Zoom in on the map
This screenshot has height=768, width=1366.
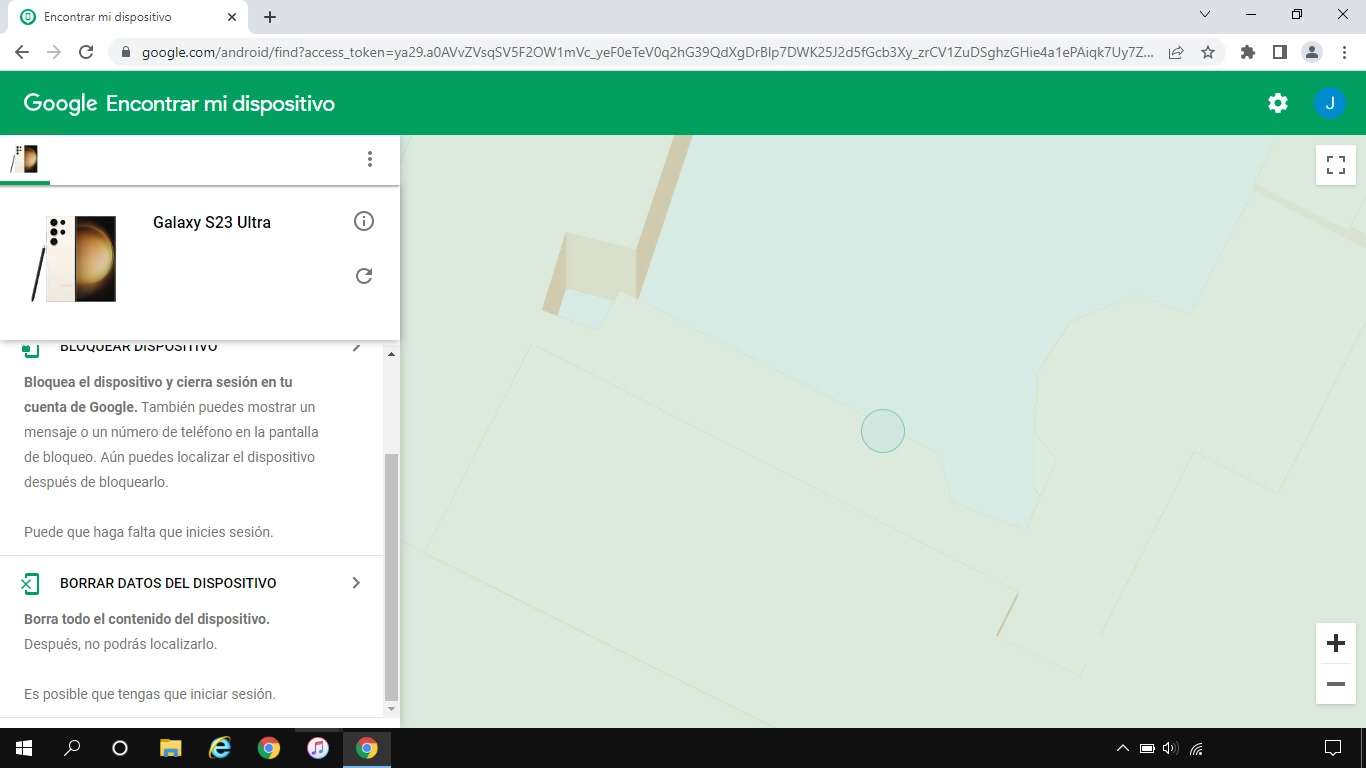[1335, 643]
